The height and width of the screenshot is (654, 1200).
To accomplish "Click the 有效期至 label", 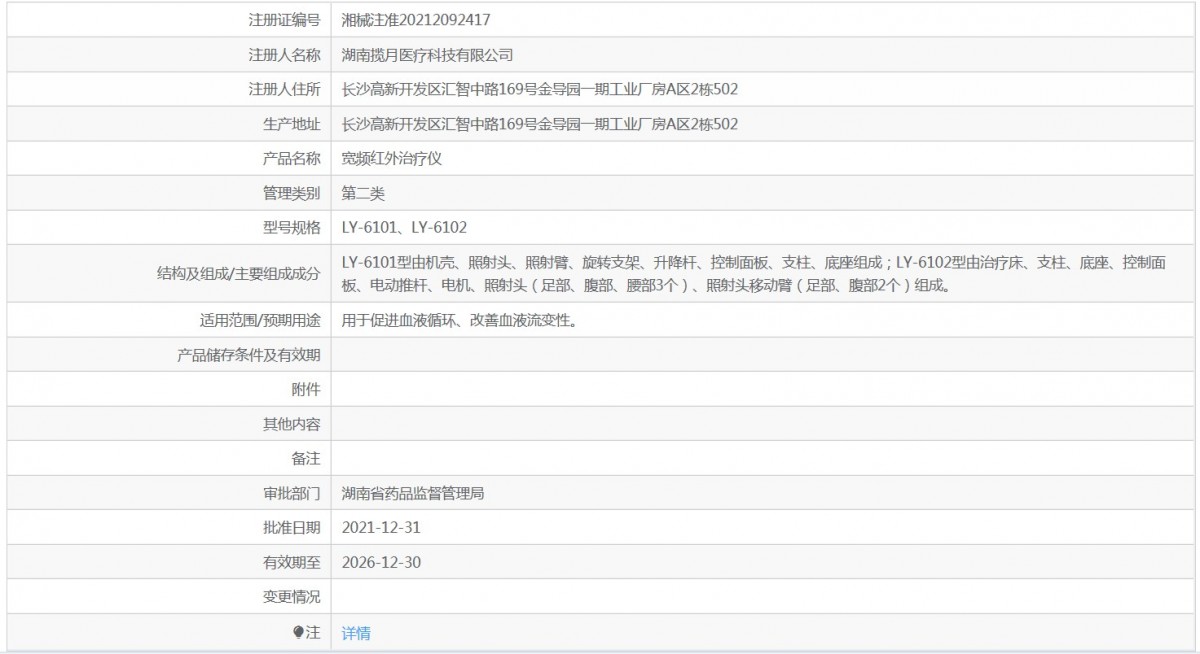I will pyautogui.click(x=291, y=562).
